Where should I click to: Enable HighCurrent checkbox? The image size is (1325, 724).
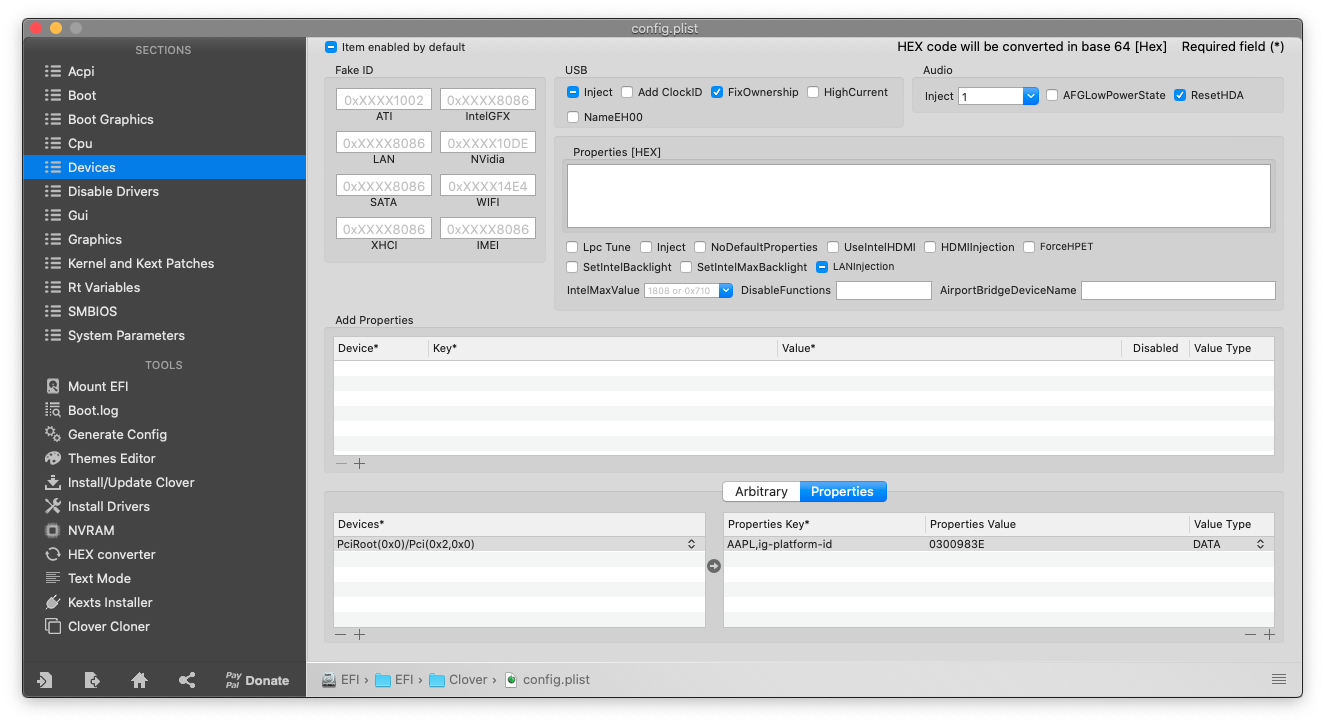pos(813,92)
